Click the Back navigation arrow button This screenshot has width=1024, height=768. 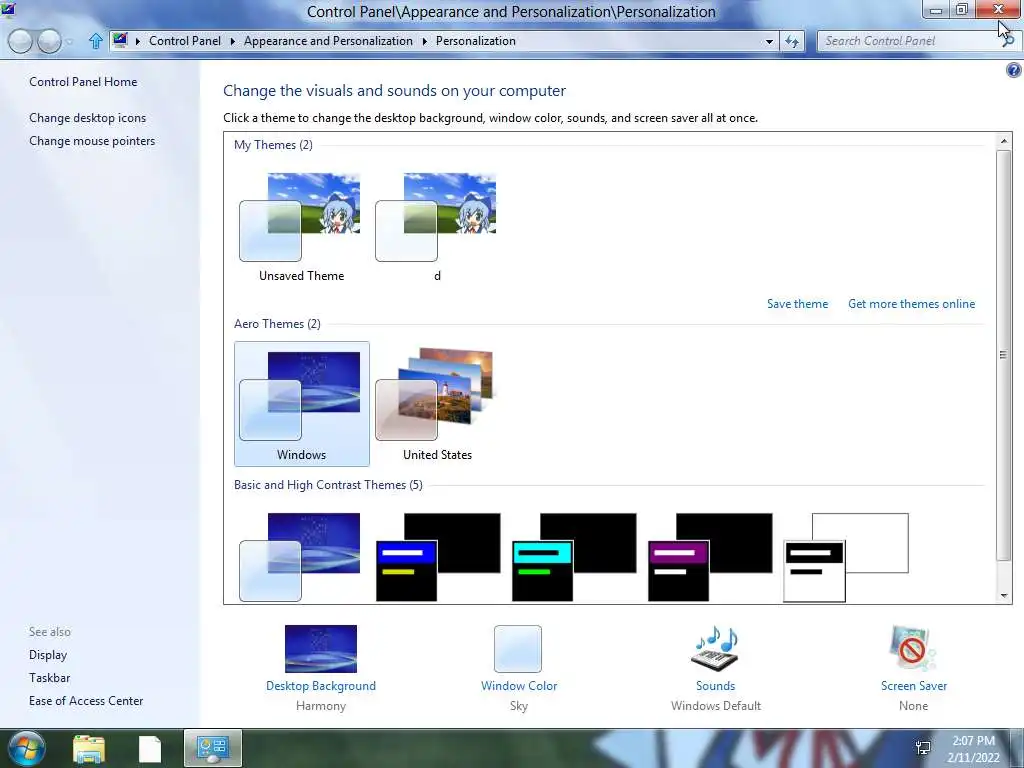pos(20,41)
